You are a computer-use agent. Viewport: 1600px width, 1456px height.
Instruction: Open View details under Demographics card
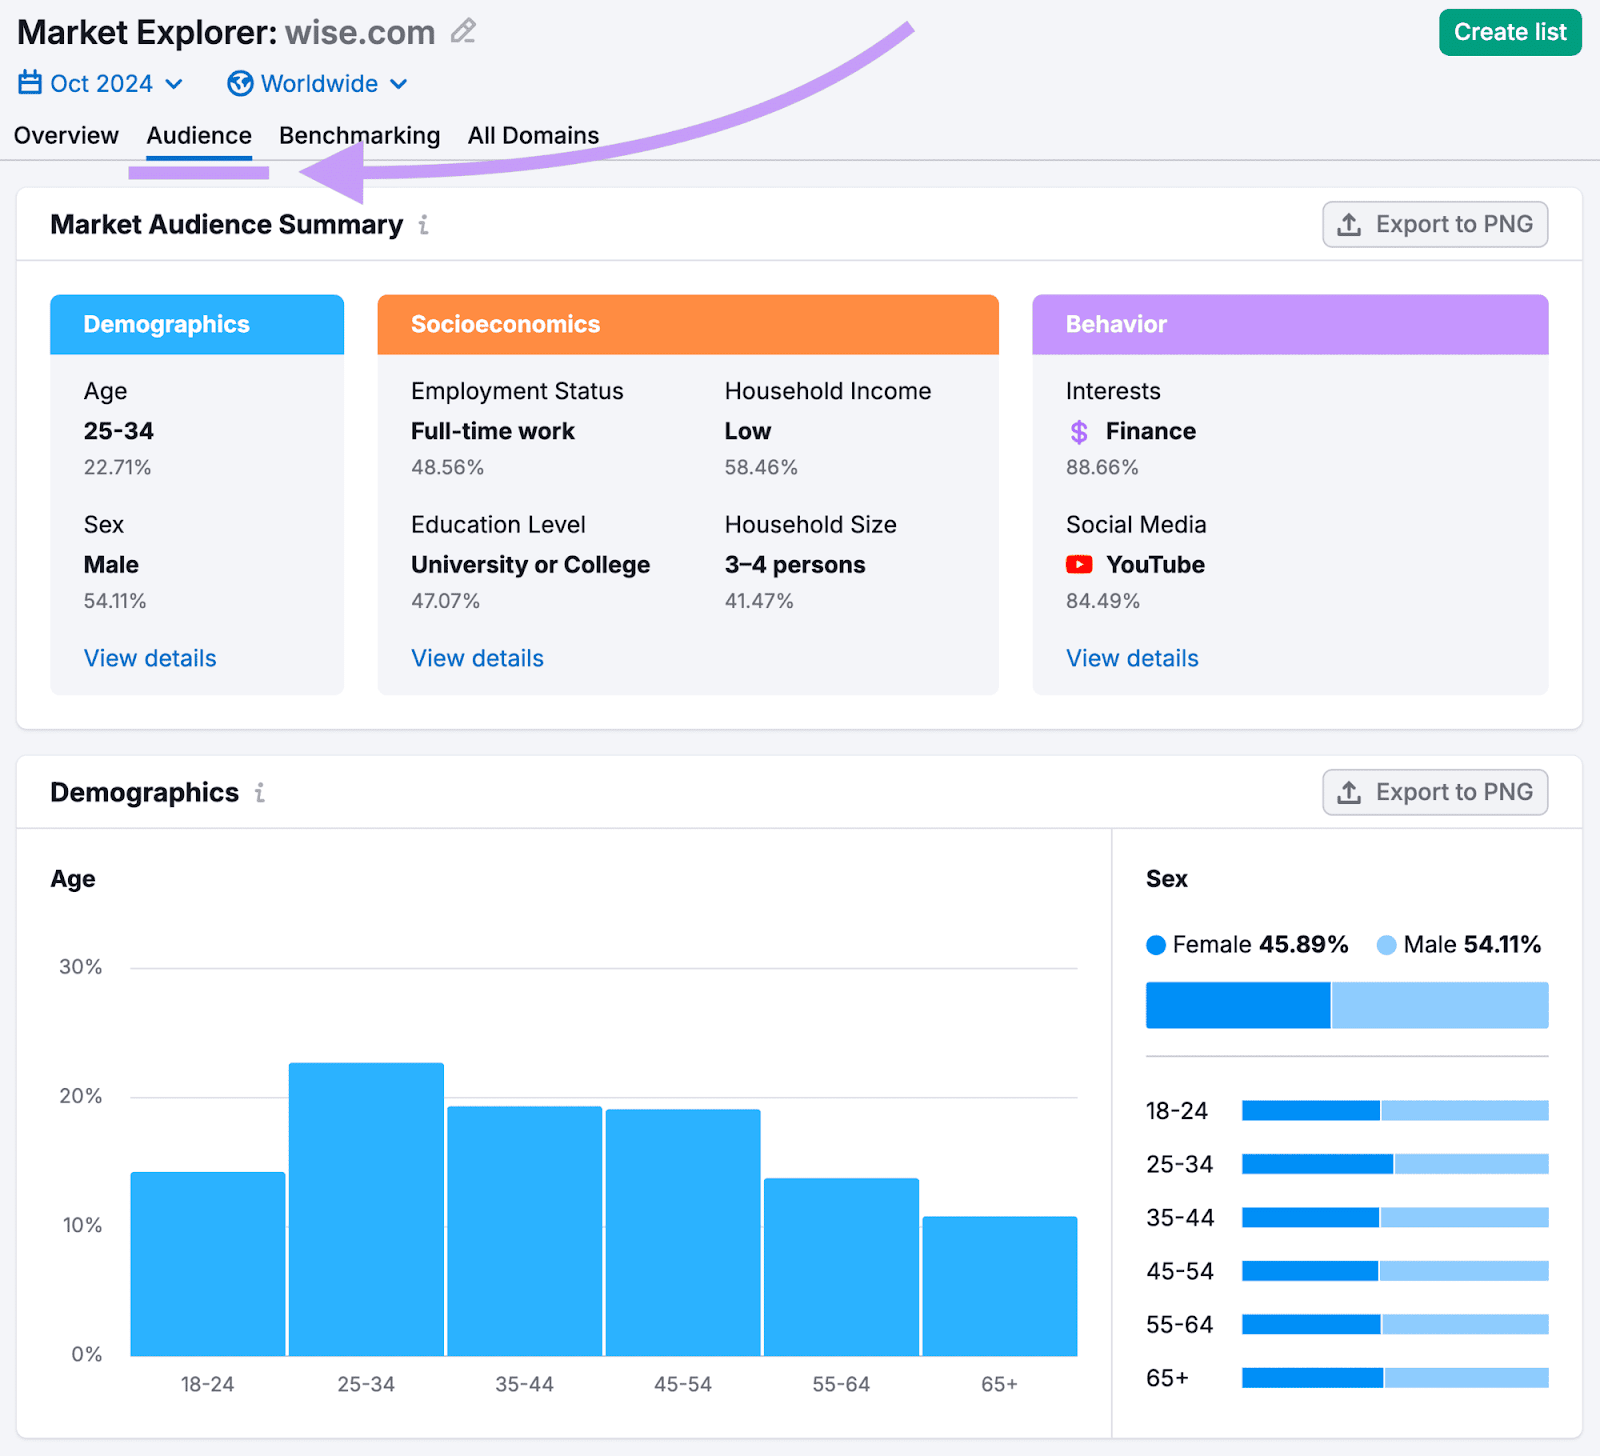point(149,658)
